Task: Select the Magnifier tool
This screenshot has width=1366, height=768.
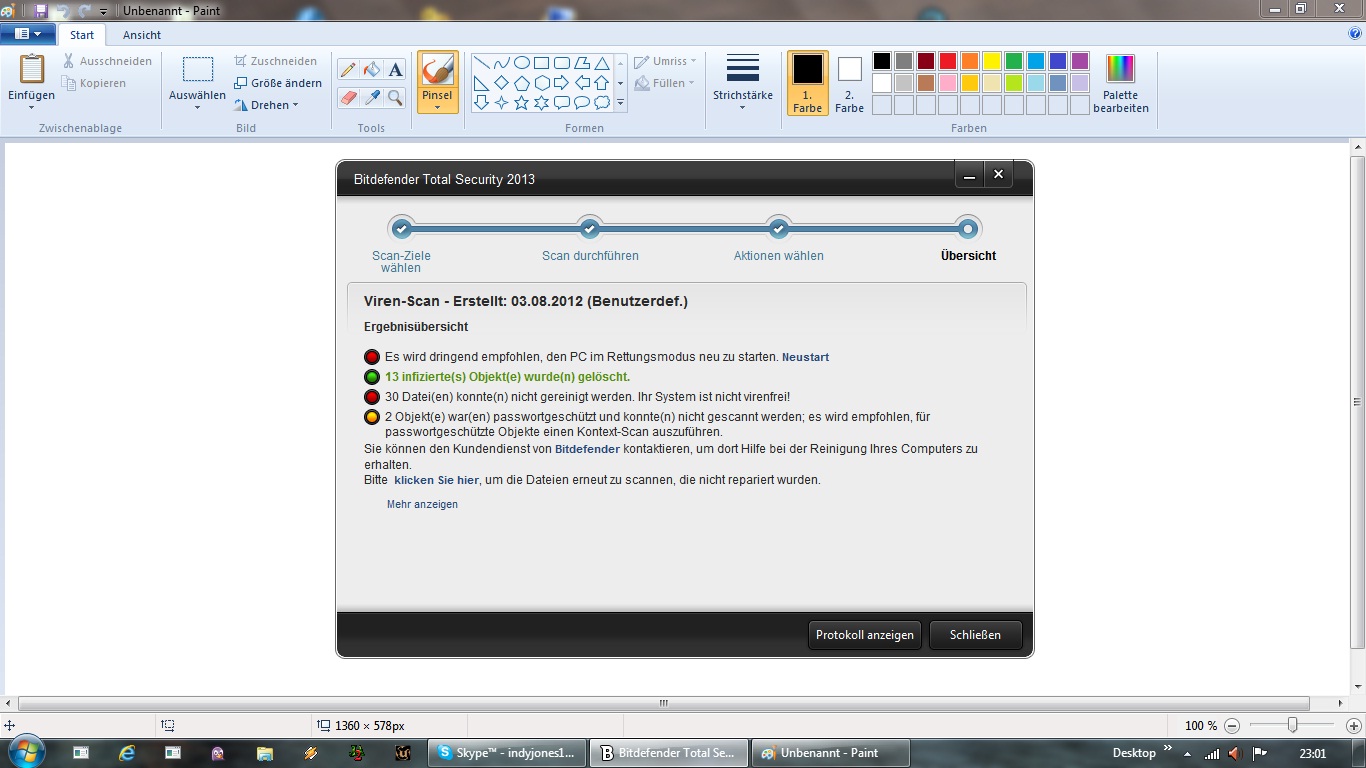Action: [x=395, y=97]
